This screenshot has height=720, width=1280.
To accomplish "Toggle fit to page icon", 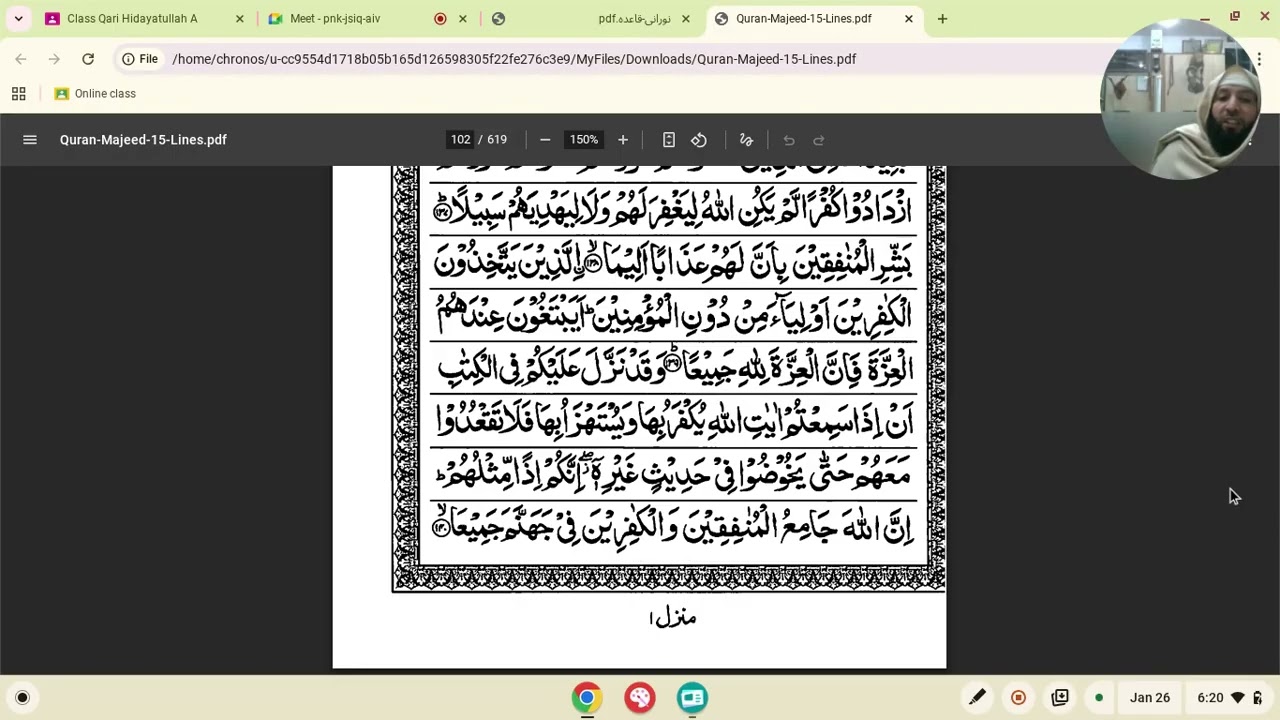I will tap(669, 140).
